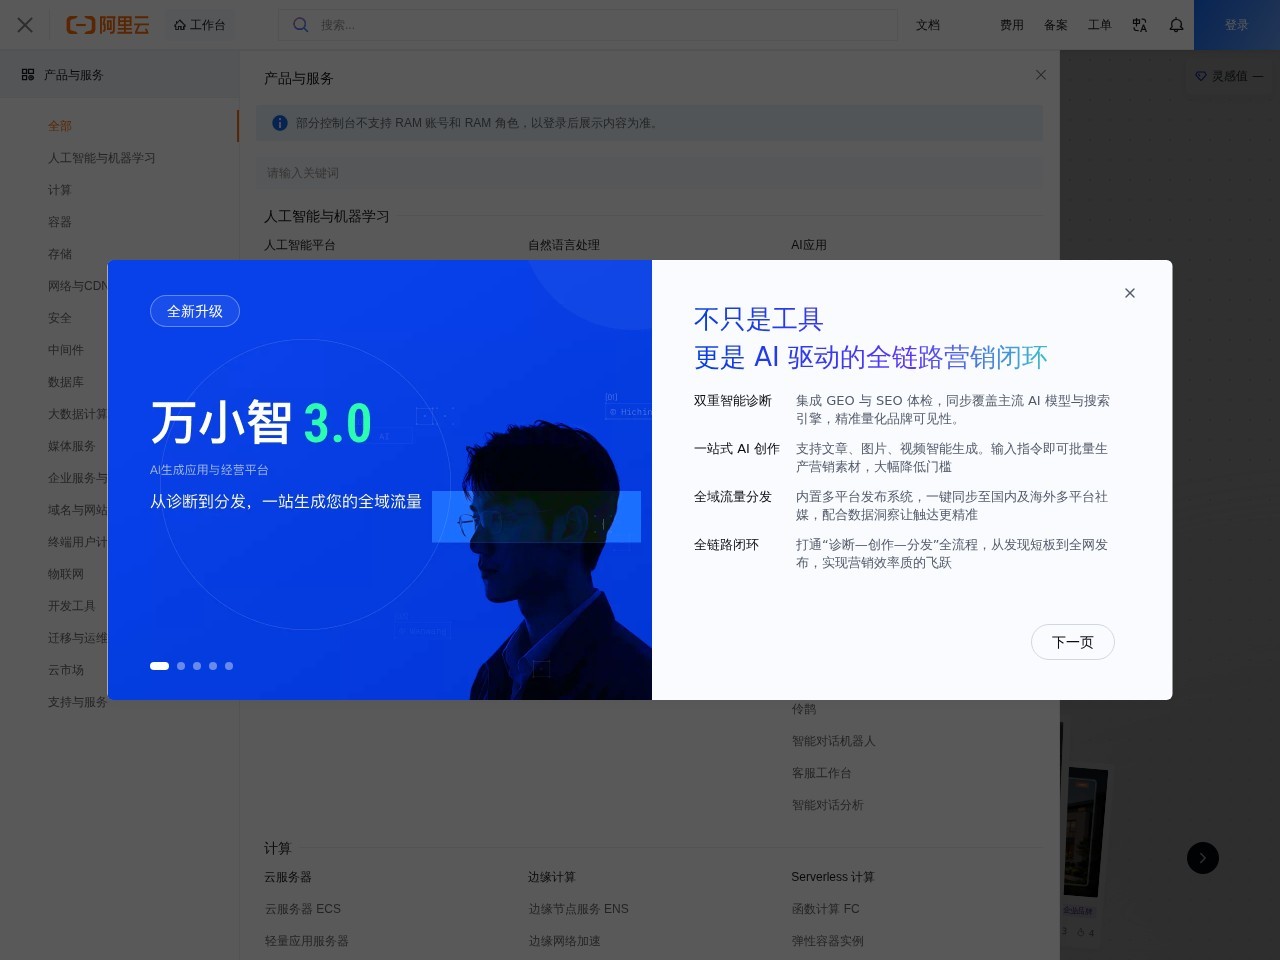Open 工单 in the top bar

coord(1100,25)
